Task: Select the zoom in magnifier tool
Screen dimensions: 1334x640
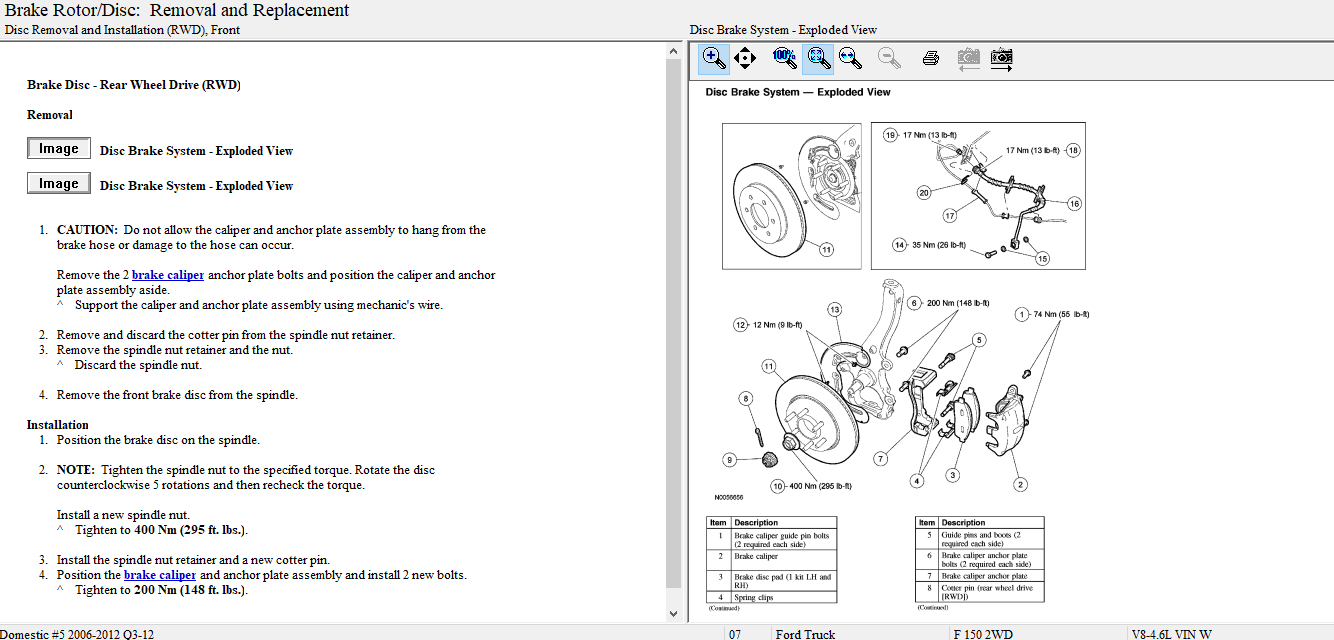Action: (713, 58)
